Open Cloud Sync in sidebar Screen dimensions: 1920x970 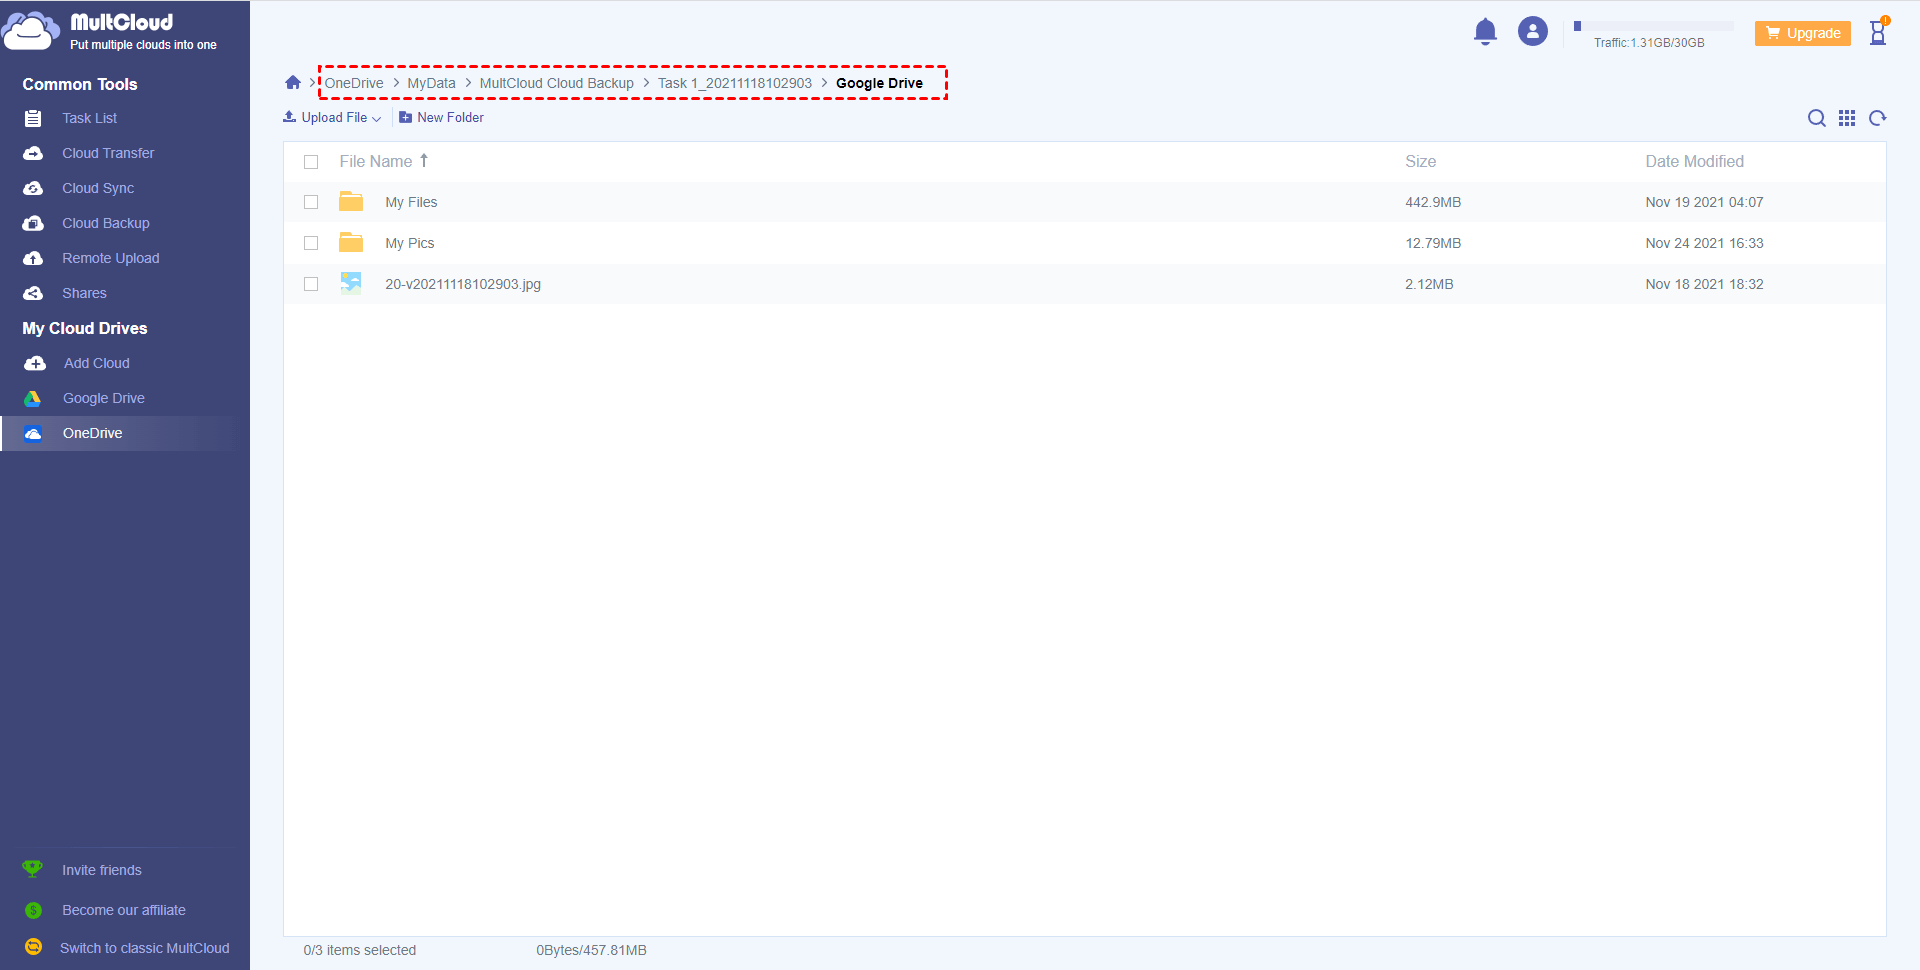[98, 188]
